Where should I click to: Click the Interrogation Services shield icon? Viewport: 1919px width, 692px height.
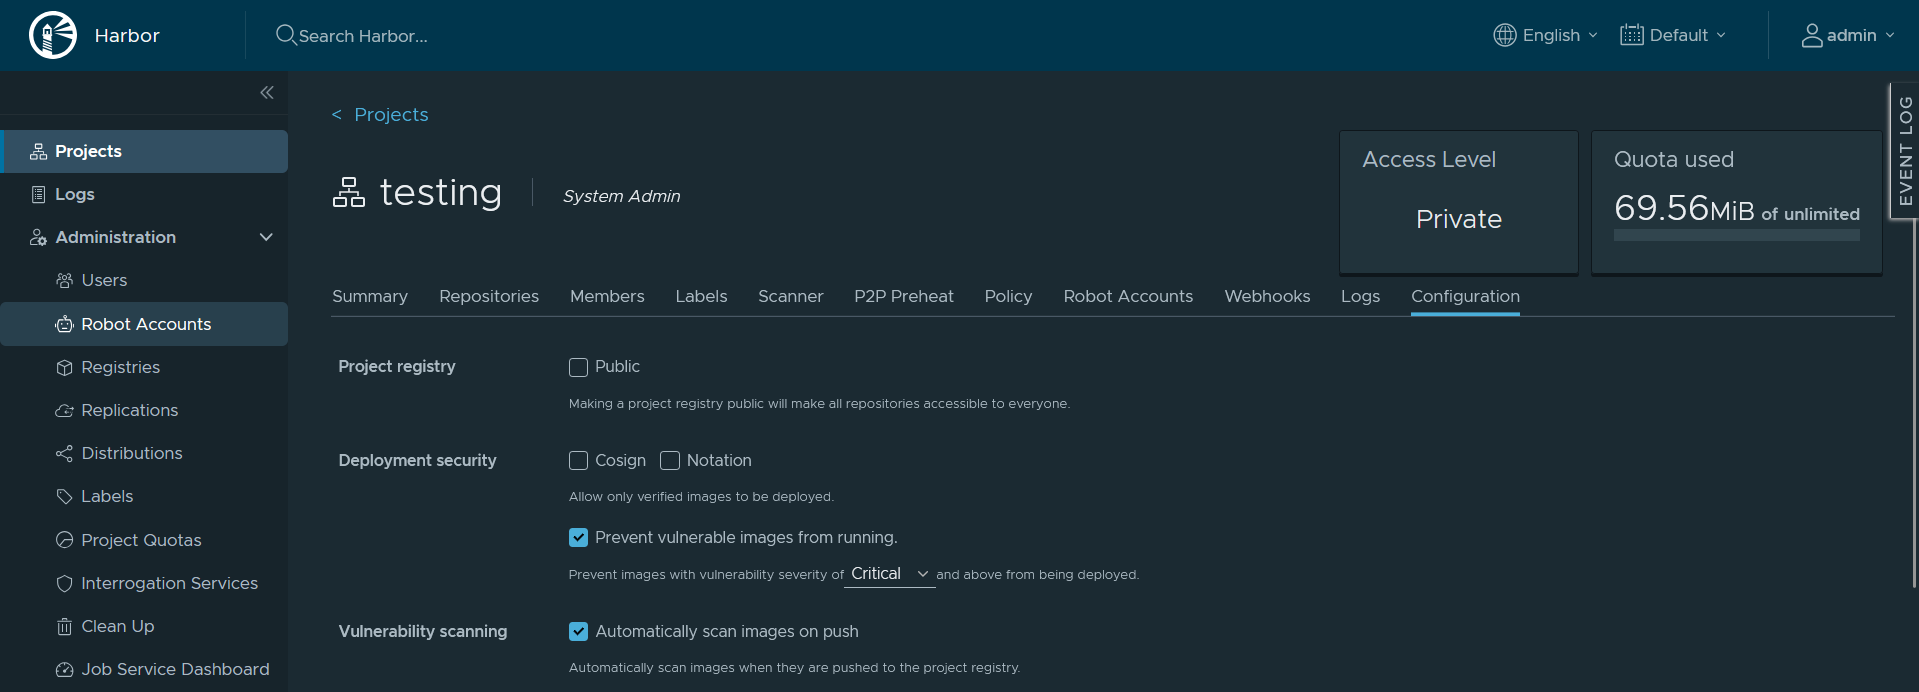click(65, 584)
